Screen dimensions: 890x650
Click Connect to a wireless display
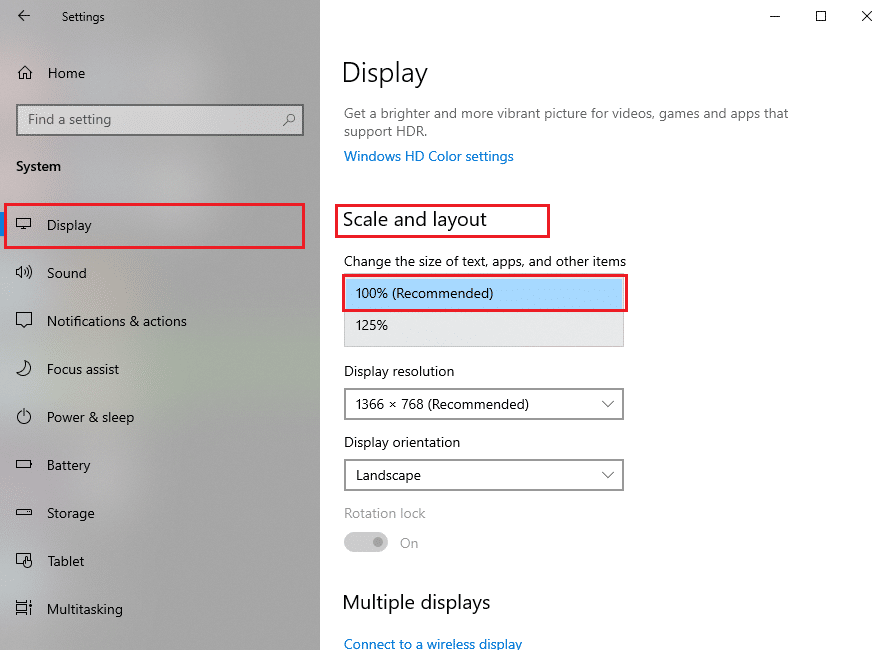[x=432, y=643]
